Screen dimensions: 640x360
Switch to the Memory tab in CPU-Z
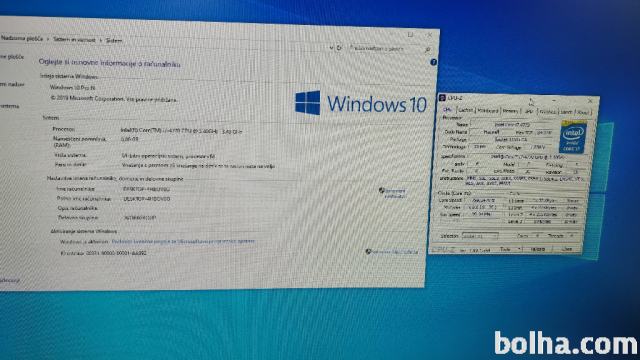coord(511,111)
